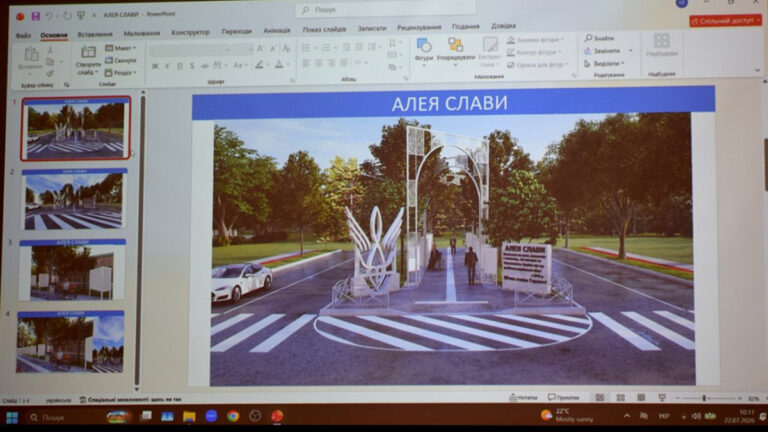
Task: Toggle Underline formatting
Action: [x=179, y=66]
